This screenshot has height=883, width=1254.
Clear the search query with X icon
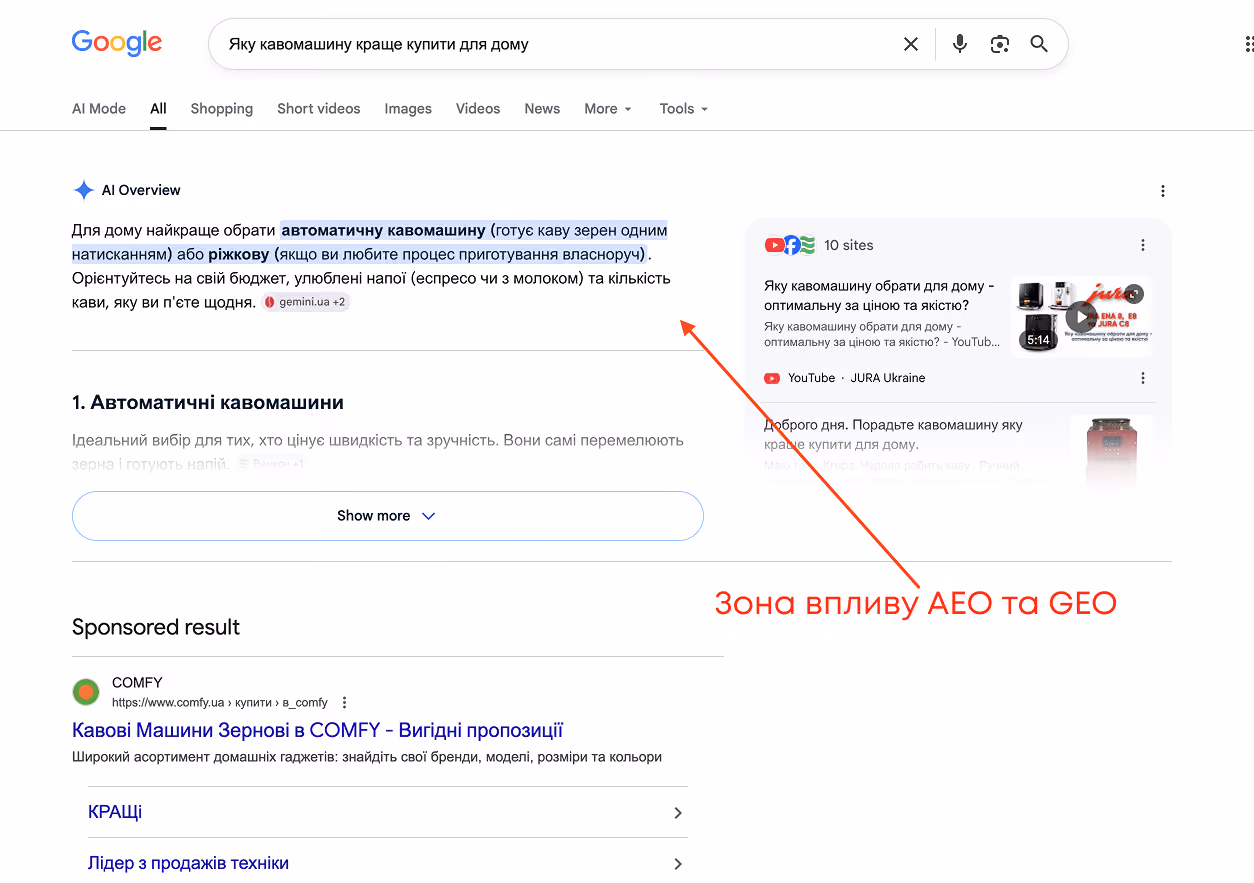coord(911,44)
